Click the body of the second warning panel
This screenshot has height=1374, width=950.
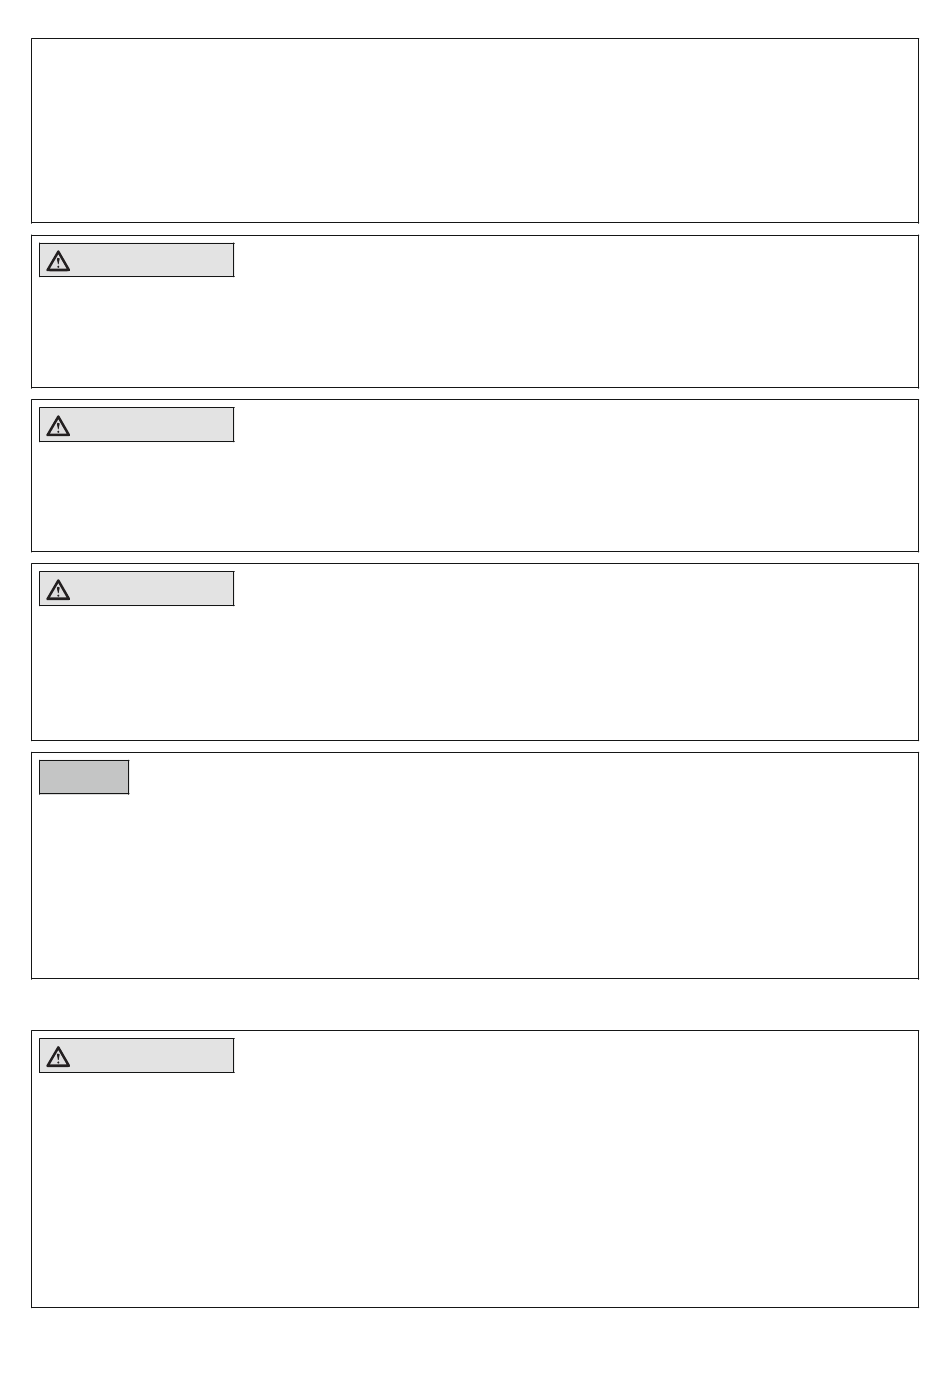[x=475, y=495]
